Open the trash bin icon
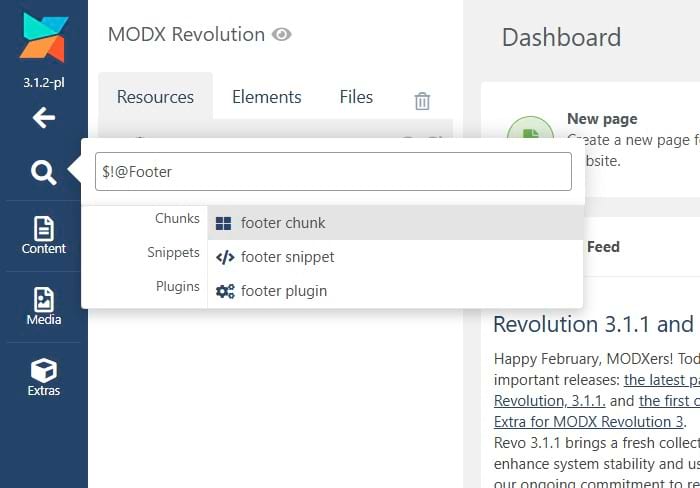This screenshot has width=700, height=488. coord(422,100)
